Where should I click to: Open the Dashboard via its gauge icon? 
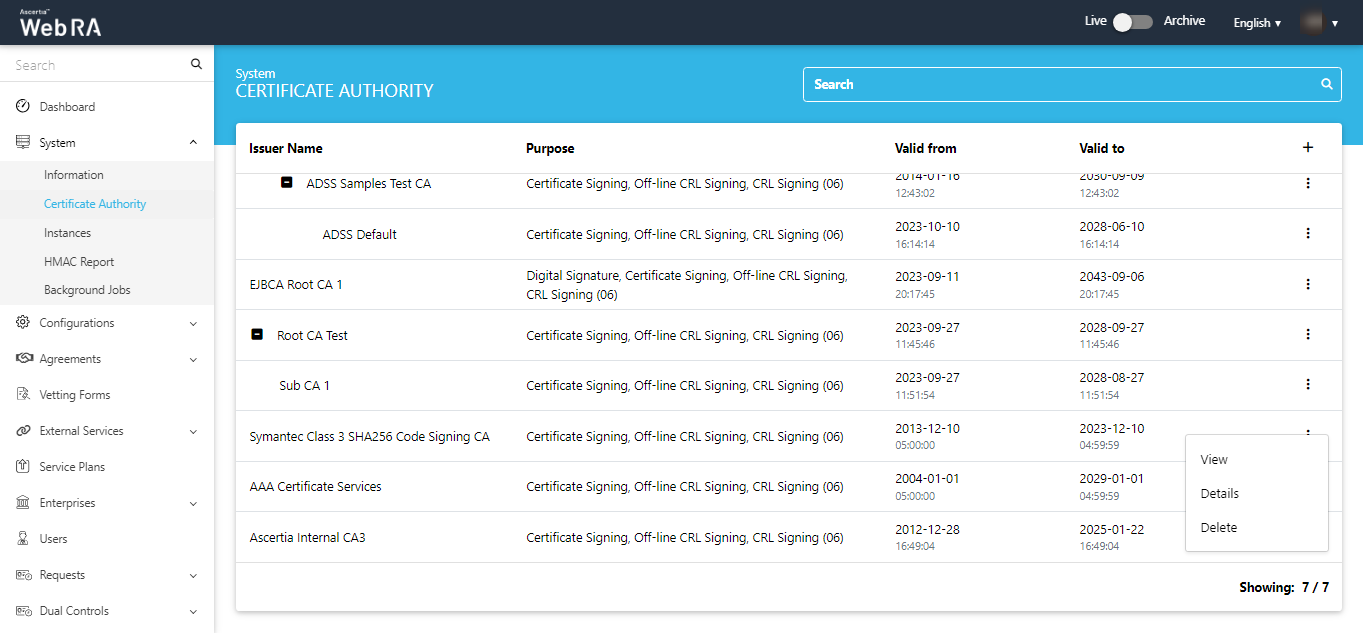pos(23,107)
